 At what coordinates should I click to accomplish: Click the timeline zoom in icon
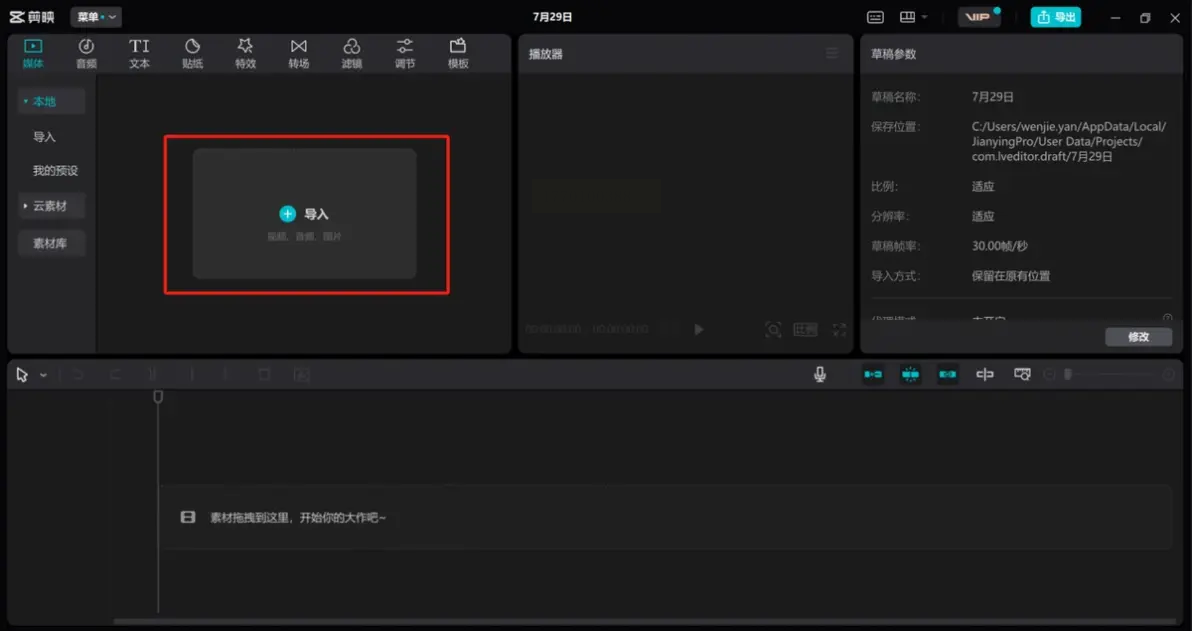click(1169, 375)
